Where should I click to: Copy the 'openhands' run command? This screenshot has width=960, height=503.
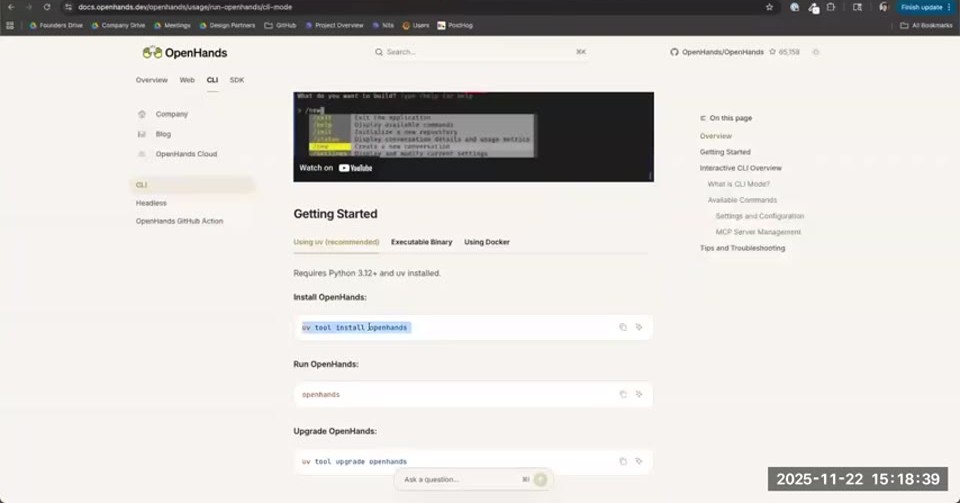[623, 395]
